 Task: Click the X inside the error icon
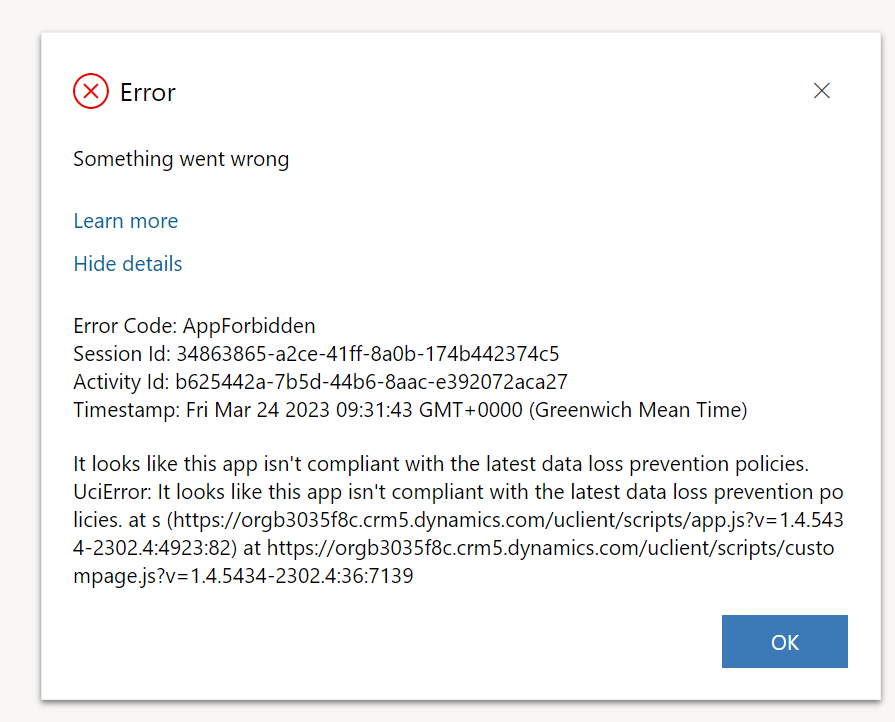tap(90, 90)
